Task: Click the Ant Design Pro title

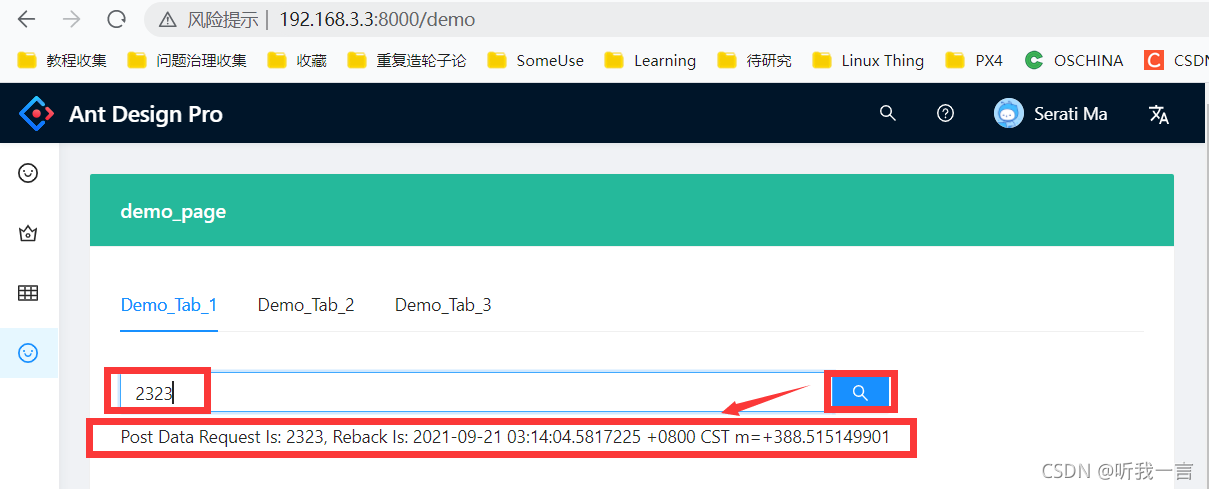Action: point(146,114)
